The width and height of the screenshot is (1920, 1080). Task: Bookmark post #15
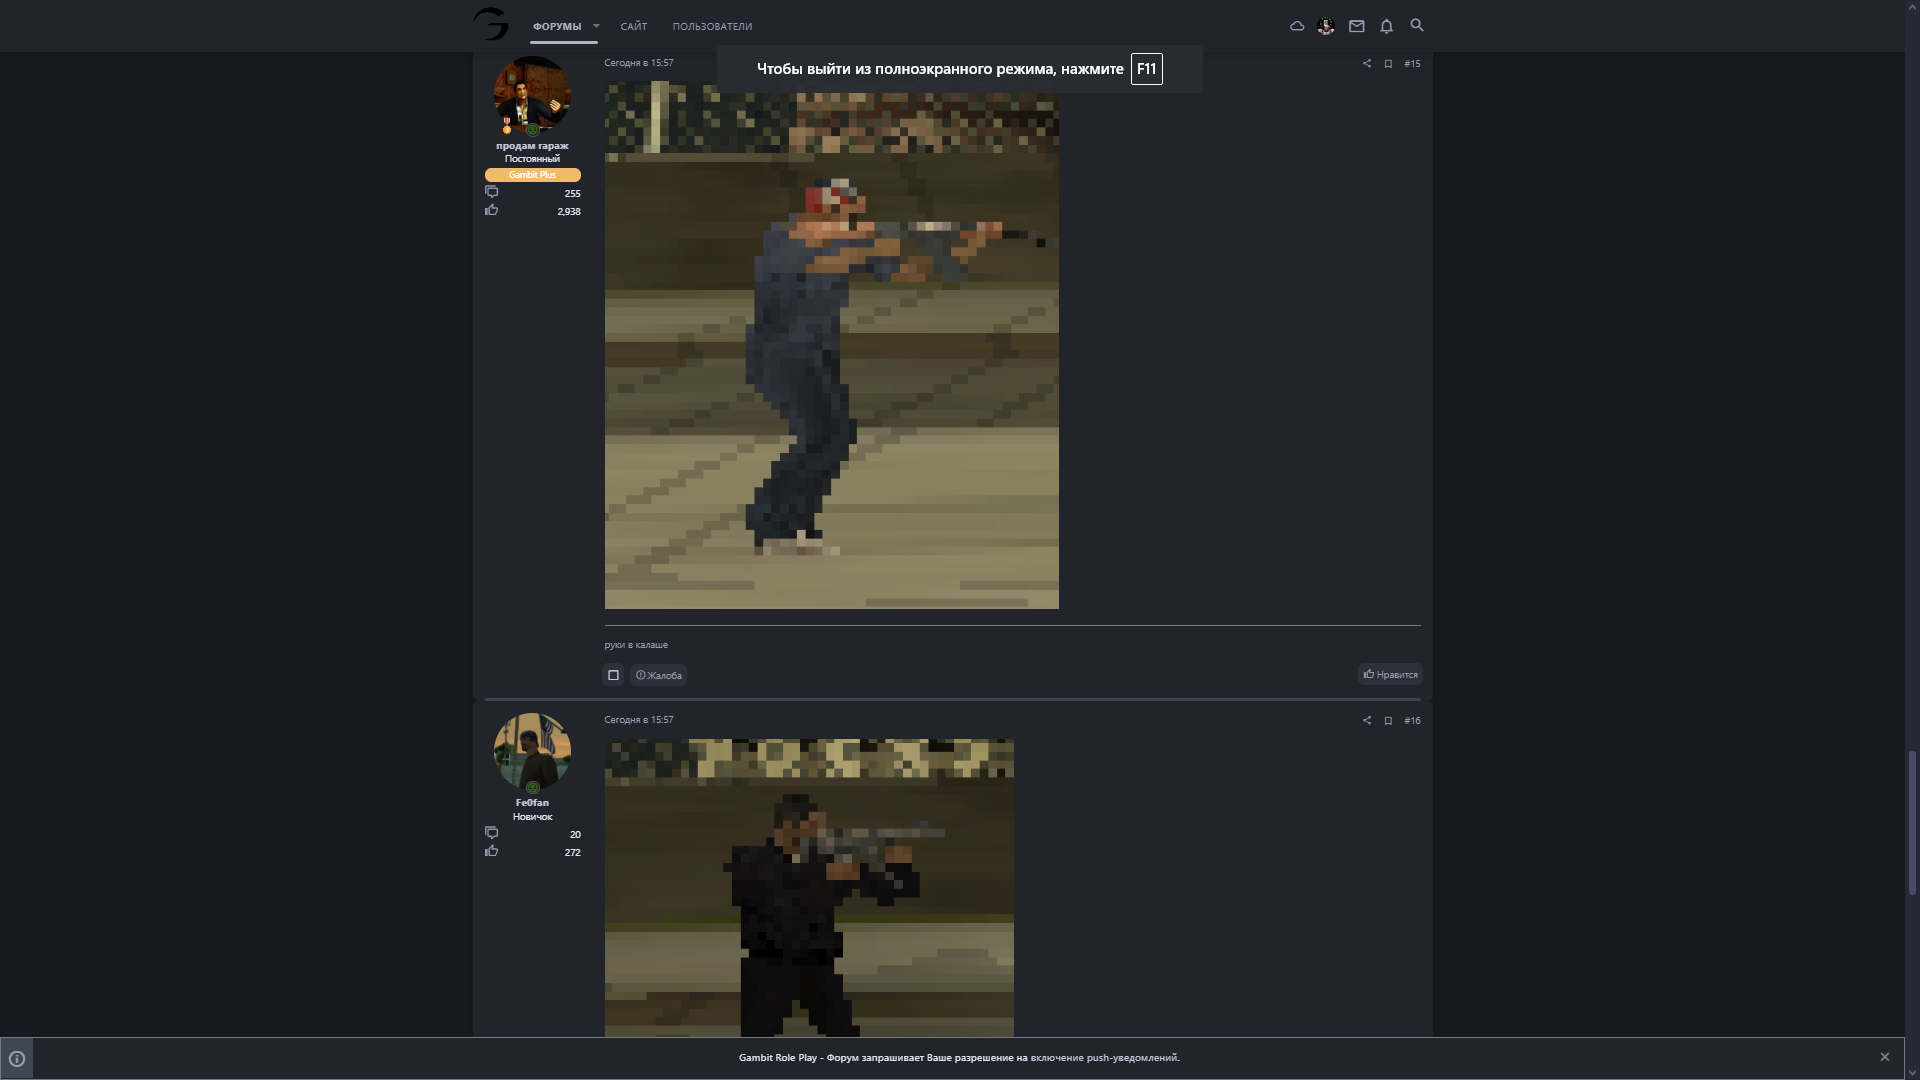pos(1388,64)
